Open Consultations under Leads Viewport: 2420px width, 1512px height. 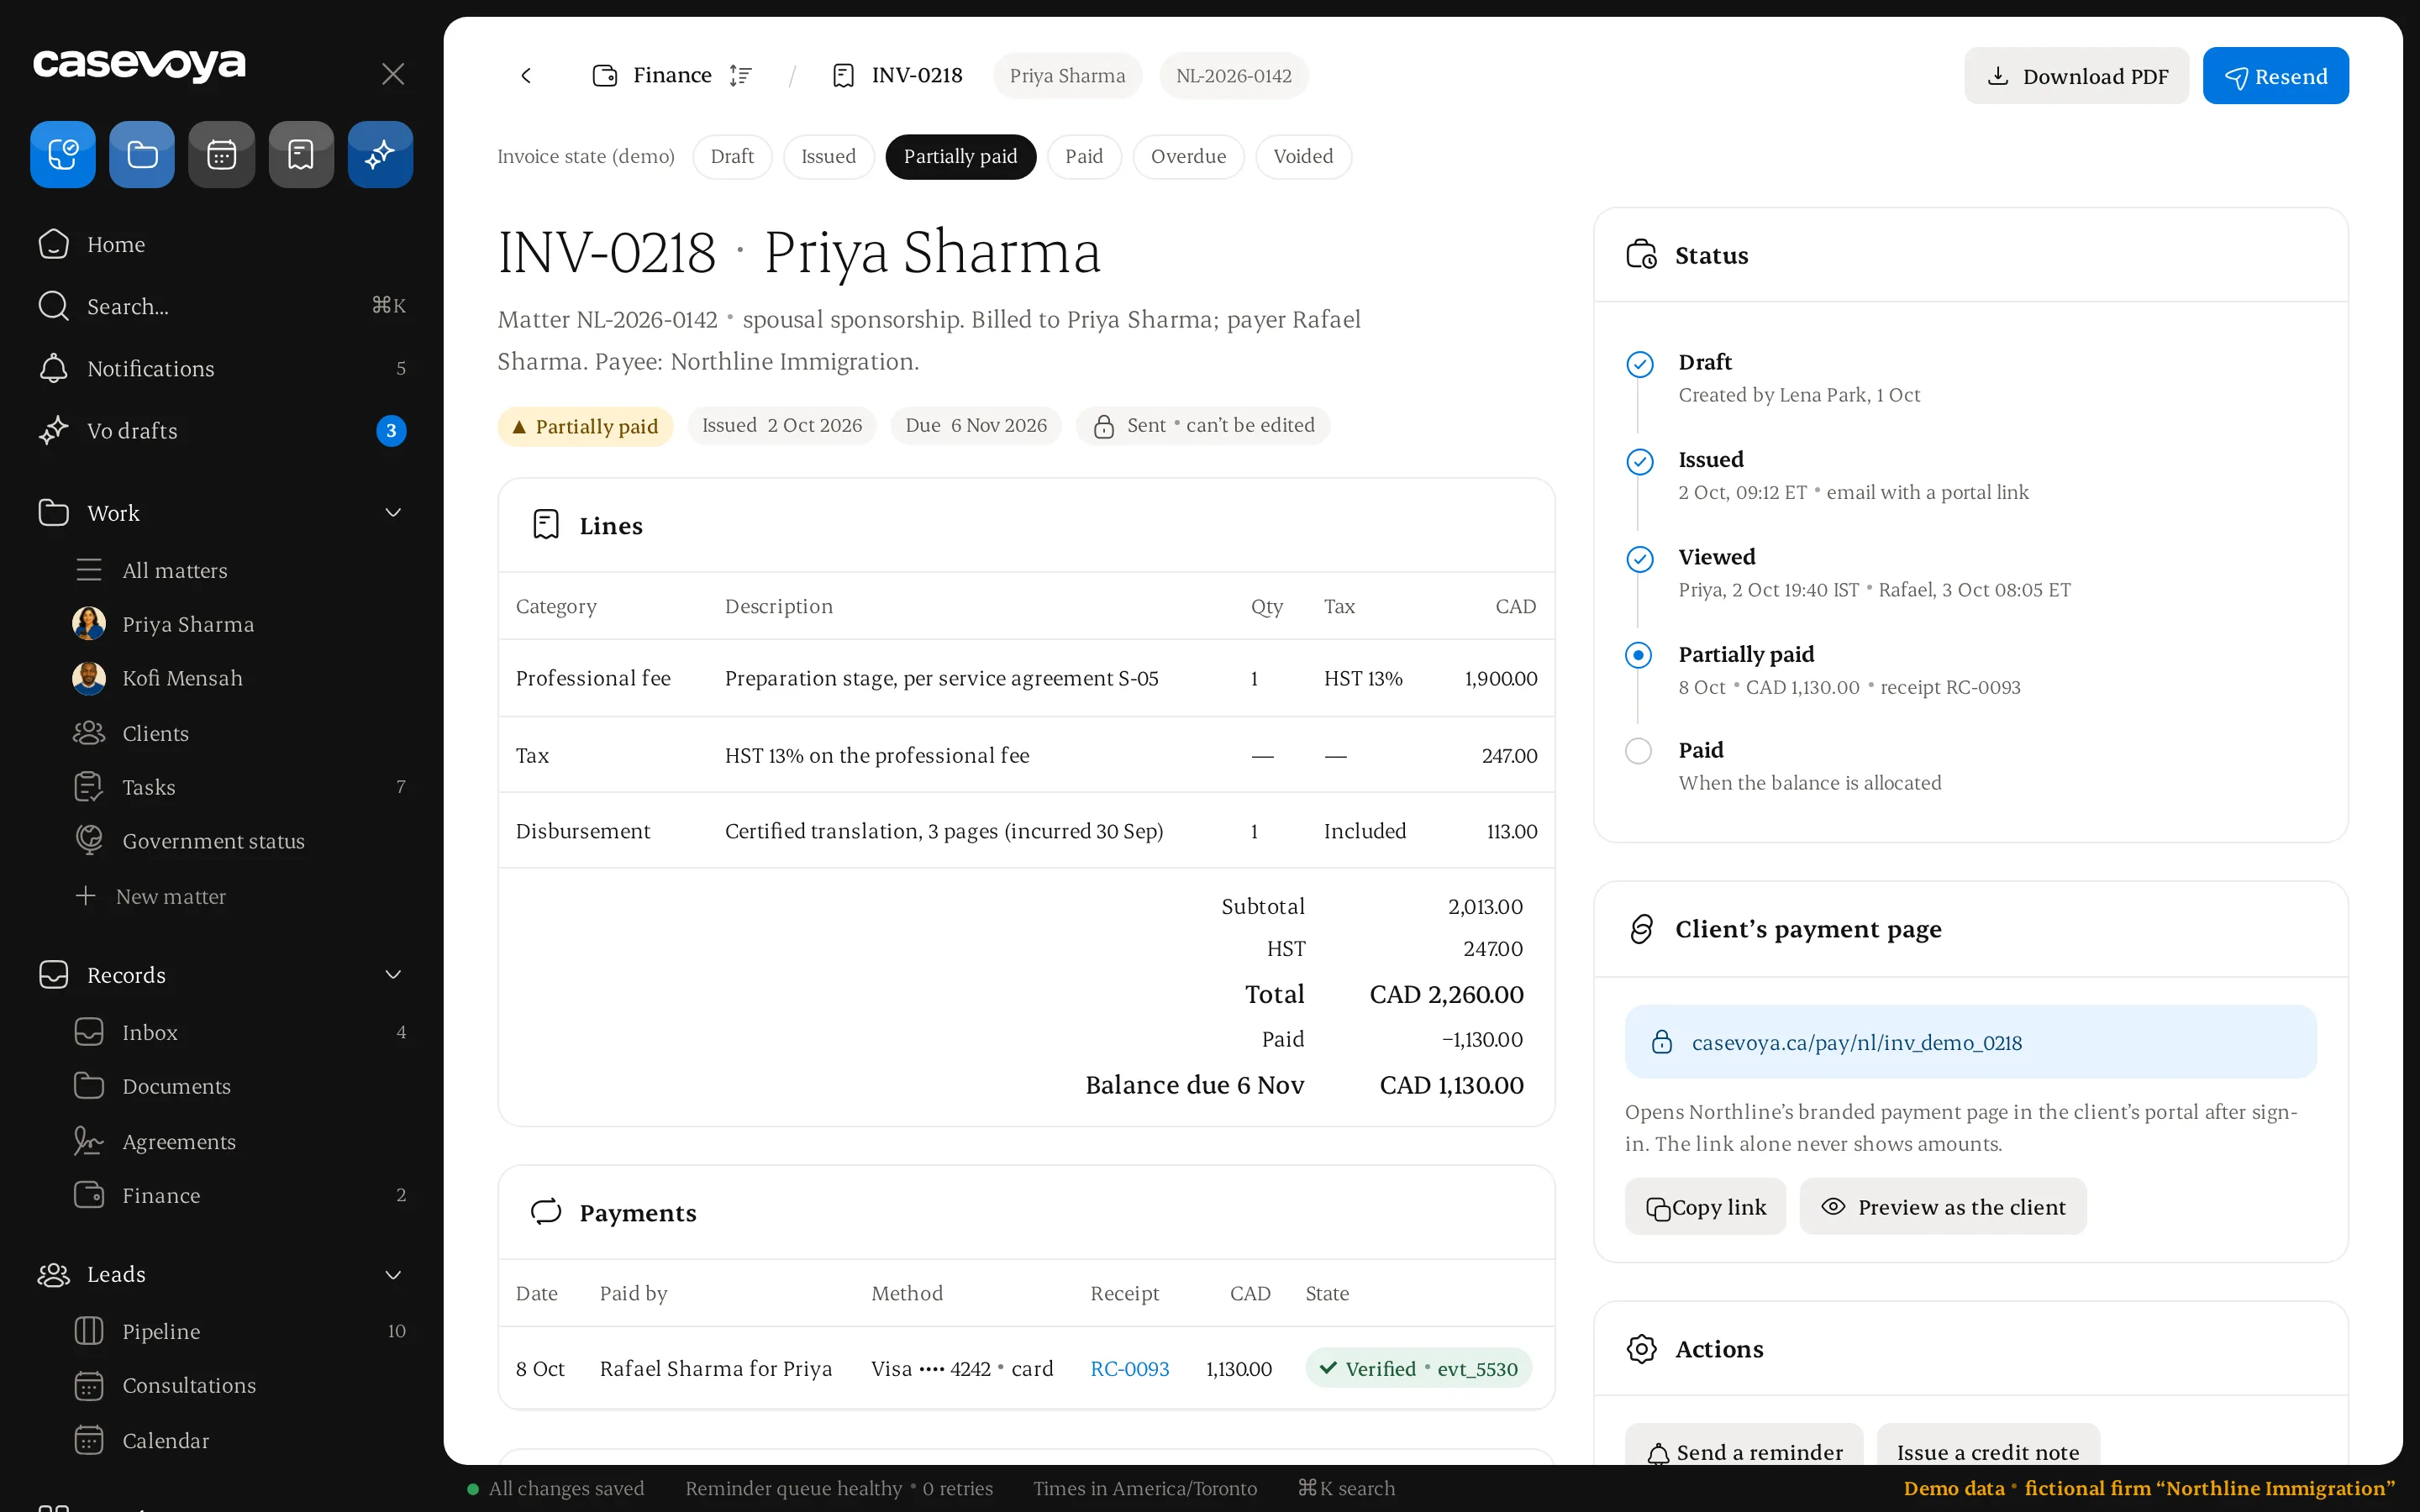(240, 1385)
